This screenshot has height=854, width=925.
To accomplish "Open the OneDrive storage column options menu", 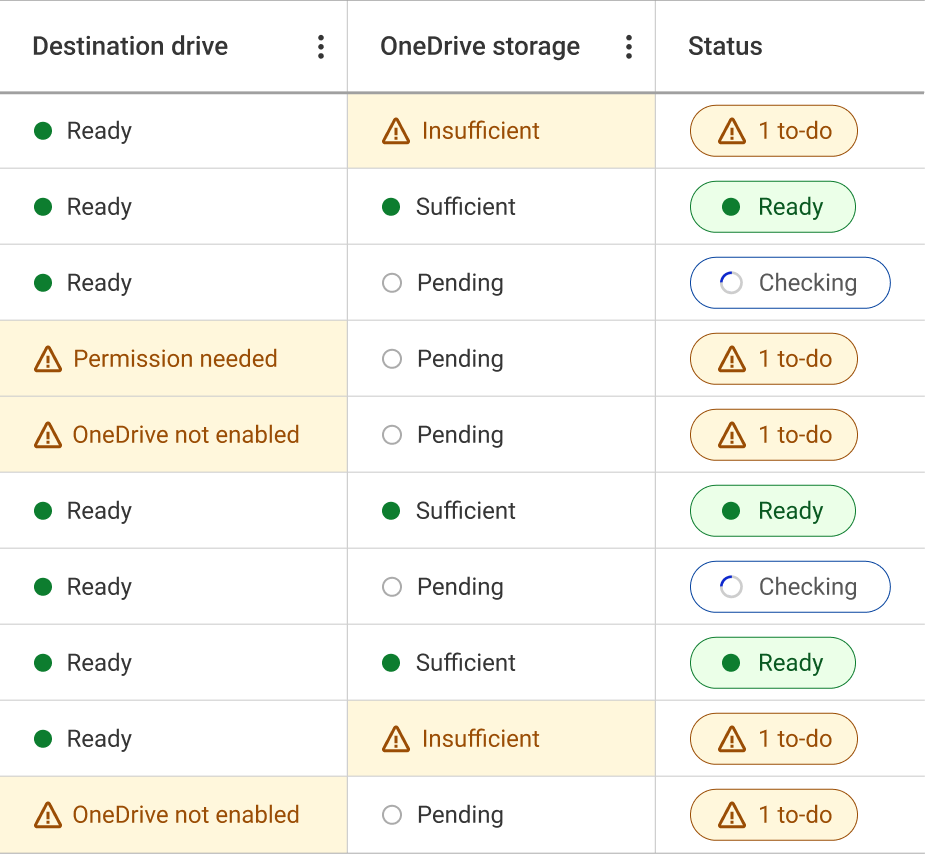I will click(629, 47).
